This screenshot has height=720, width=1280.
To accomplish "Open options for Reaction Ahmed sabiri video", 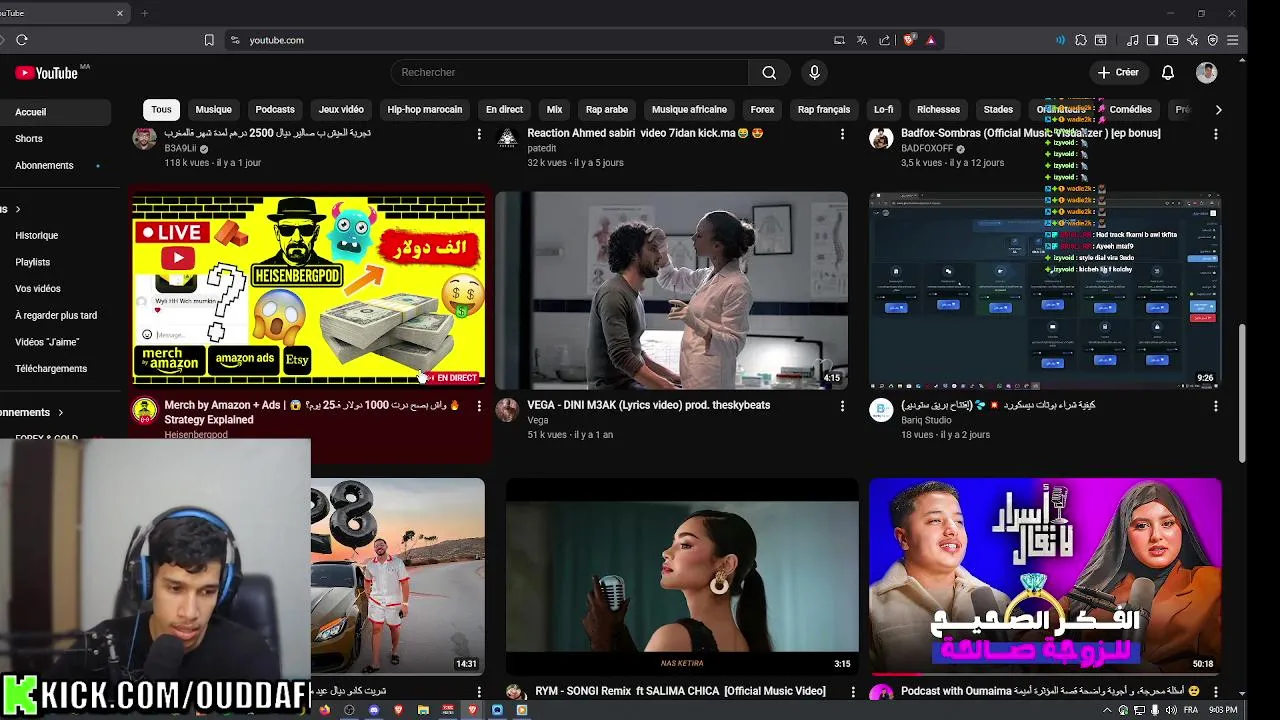I will 842,134.
